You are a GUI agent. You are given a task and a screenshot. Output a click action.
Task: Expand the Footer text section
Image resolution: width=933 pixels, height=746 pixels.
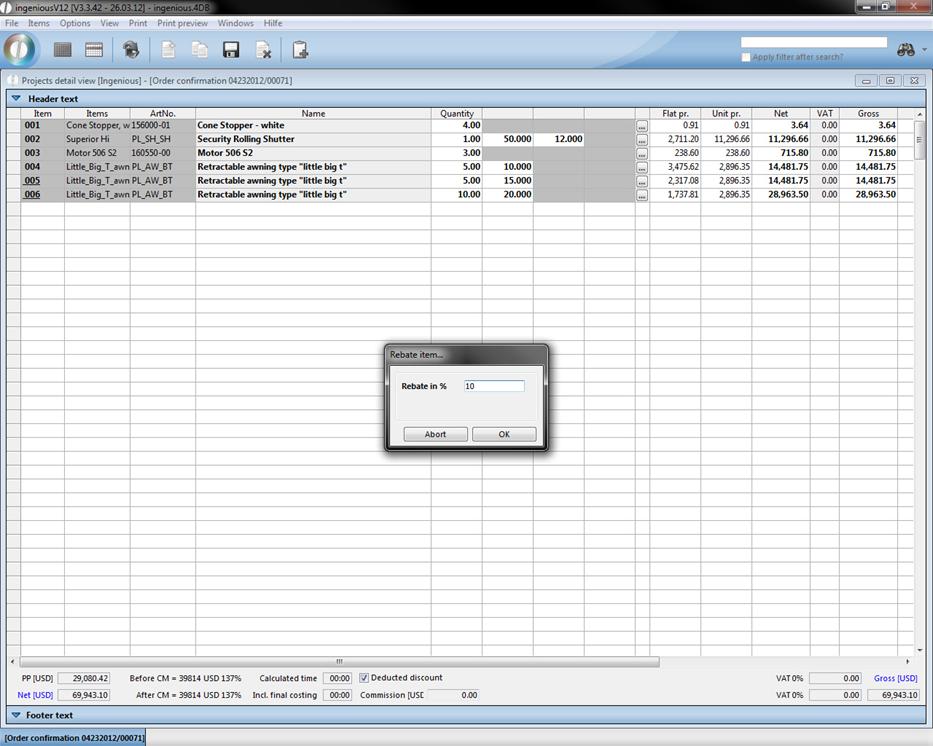(x=16, y=715)
